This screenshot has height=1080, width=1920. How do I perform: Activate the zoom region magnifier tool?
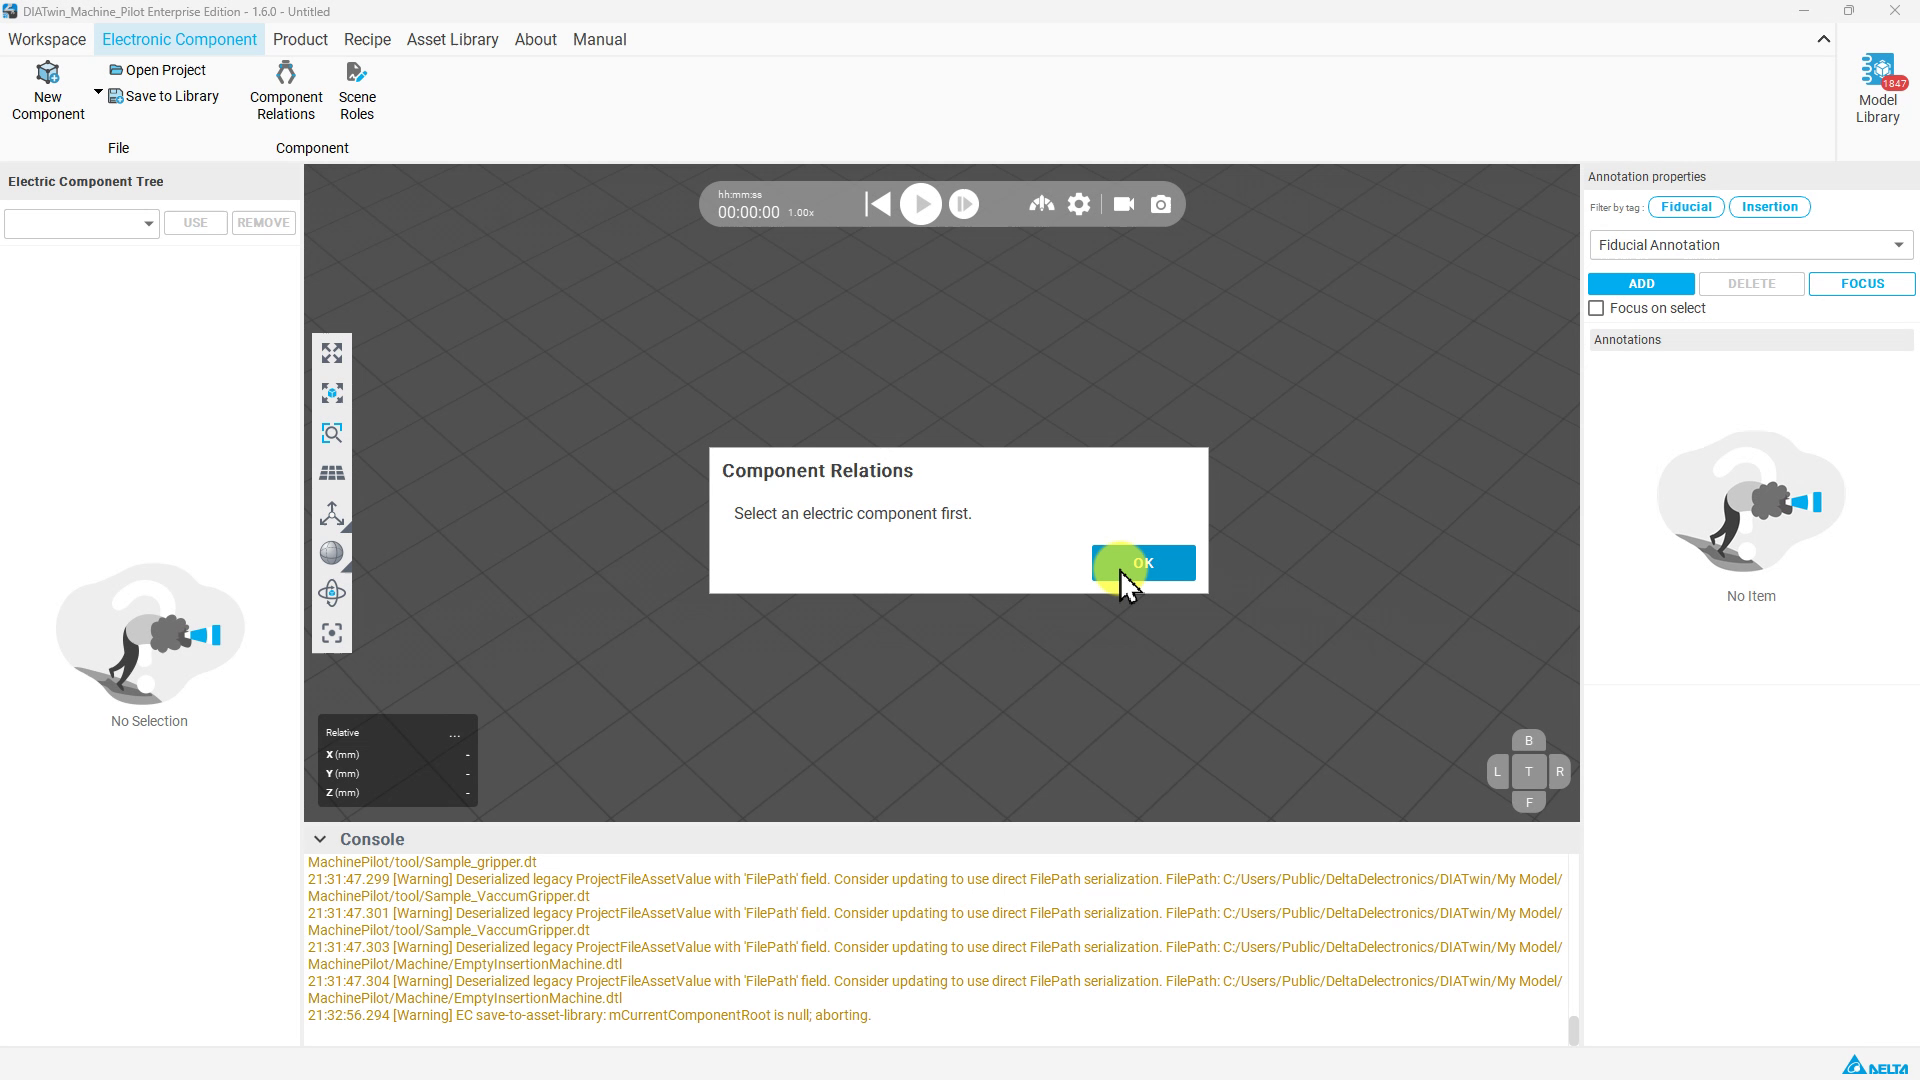332,433
